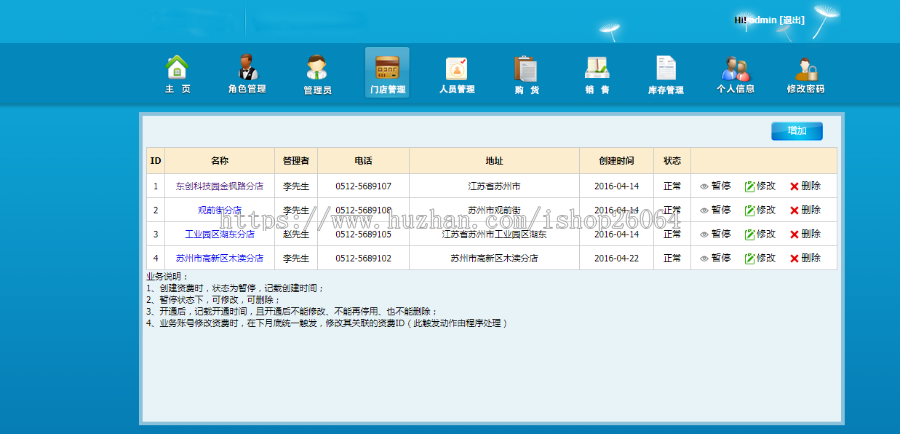Delete 苏州市高新区木渎分店 with 删除

pos(805,258)
